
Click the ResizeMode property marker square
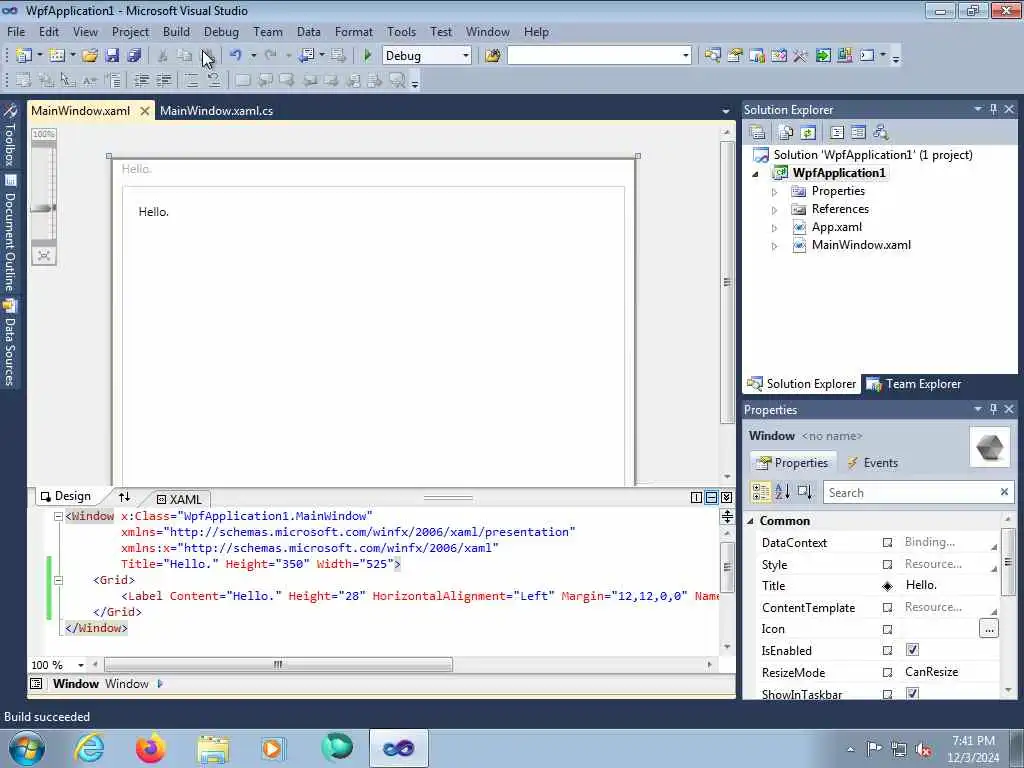887,672
